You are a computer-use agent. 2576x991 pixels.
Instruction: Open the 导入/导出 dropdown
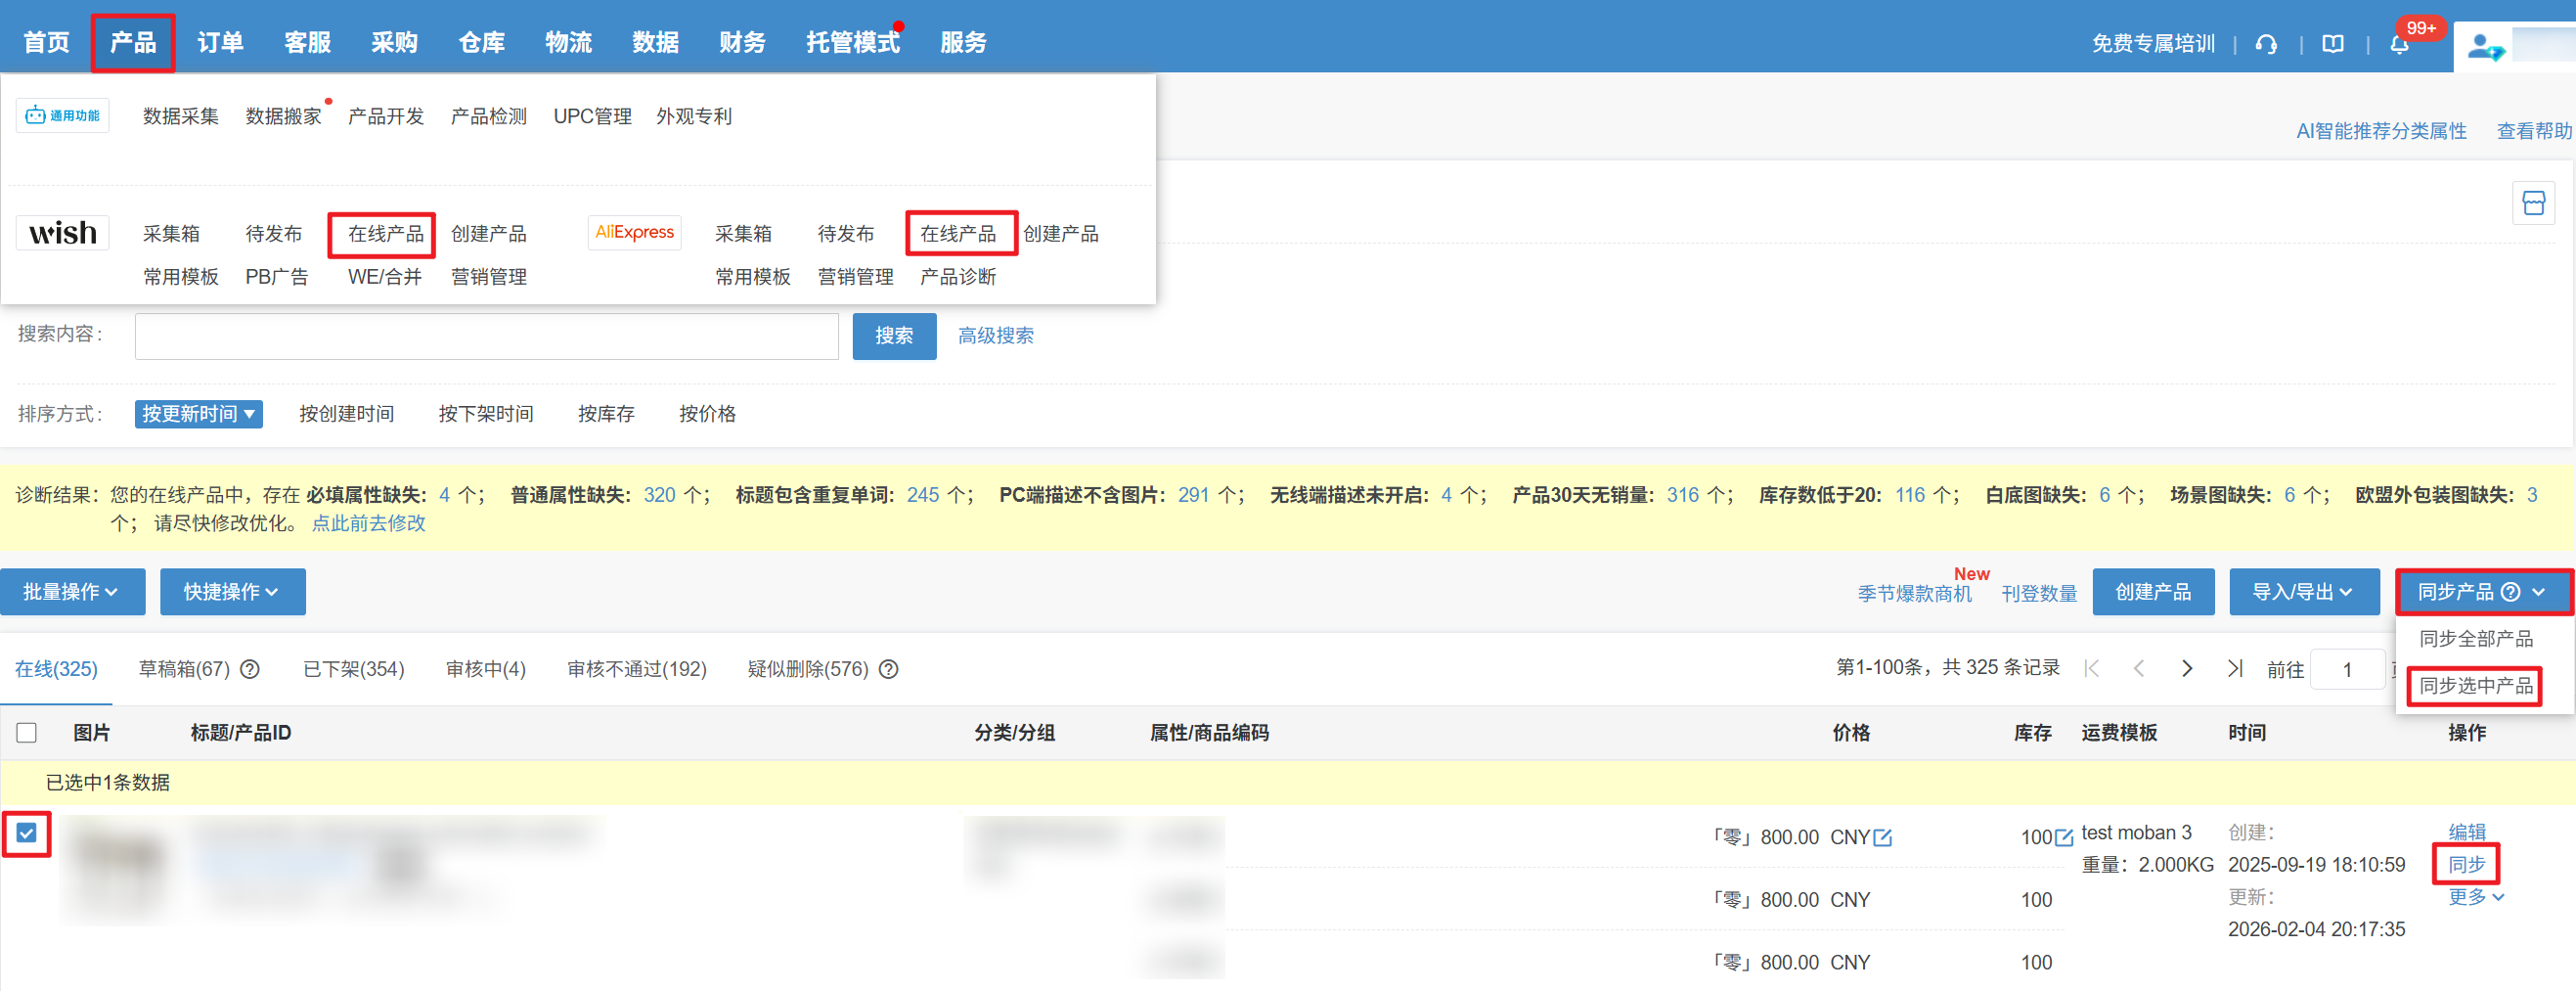pyautogui.click(x=2302, y=592)
